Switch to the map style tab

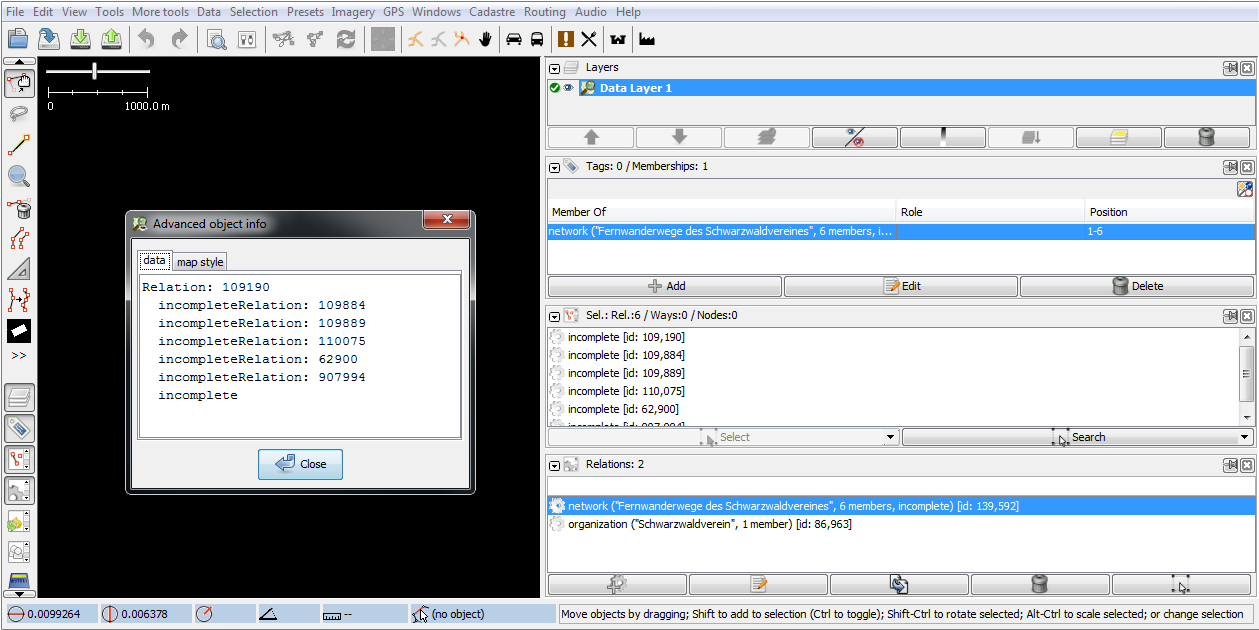click(x=200, y=262)
